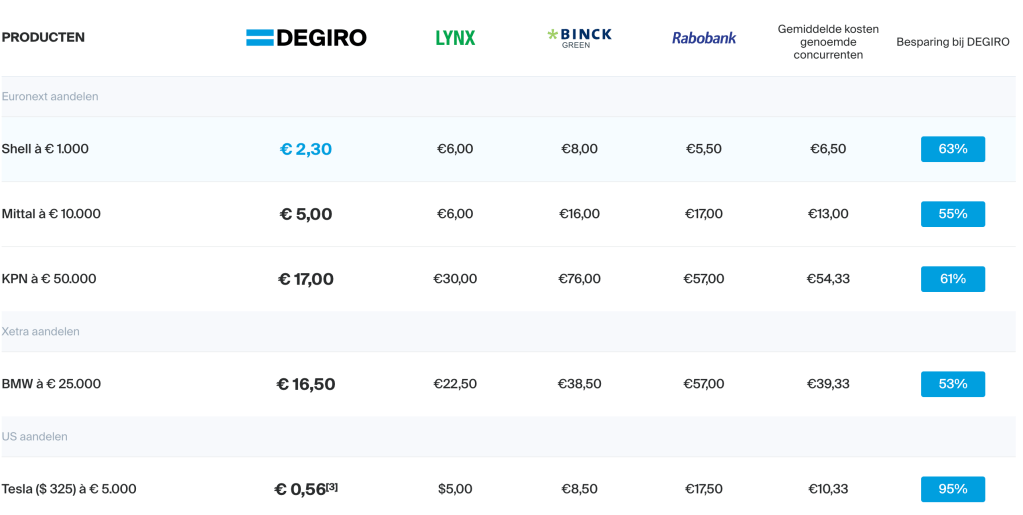Click DEGIRO's € 2,30 Shell price
Viewport: 1023px width, 515px height.
[306, 149]
